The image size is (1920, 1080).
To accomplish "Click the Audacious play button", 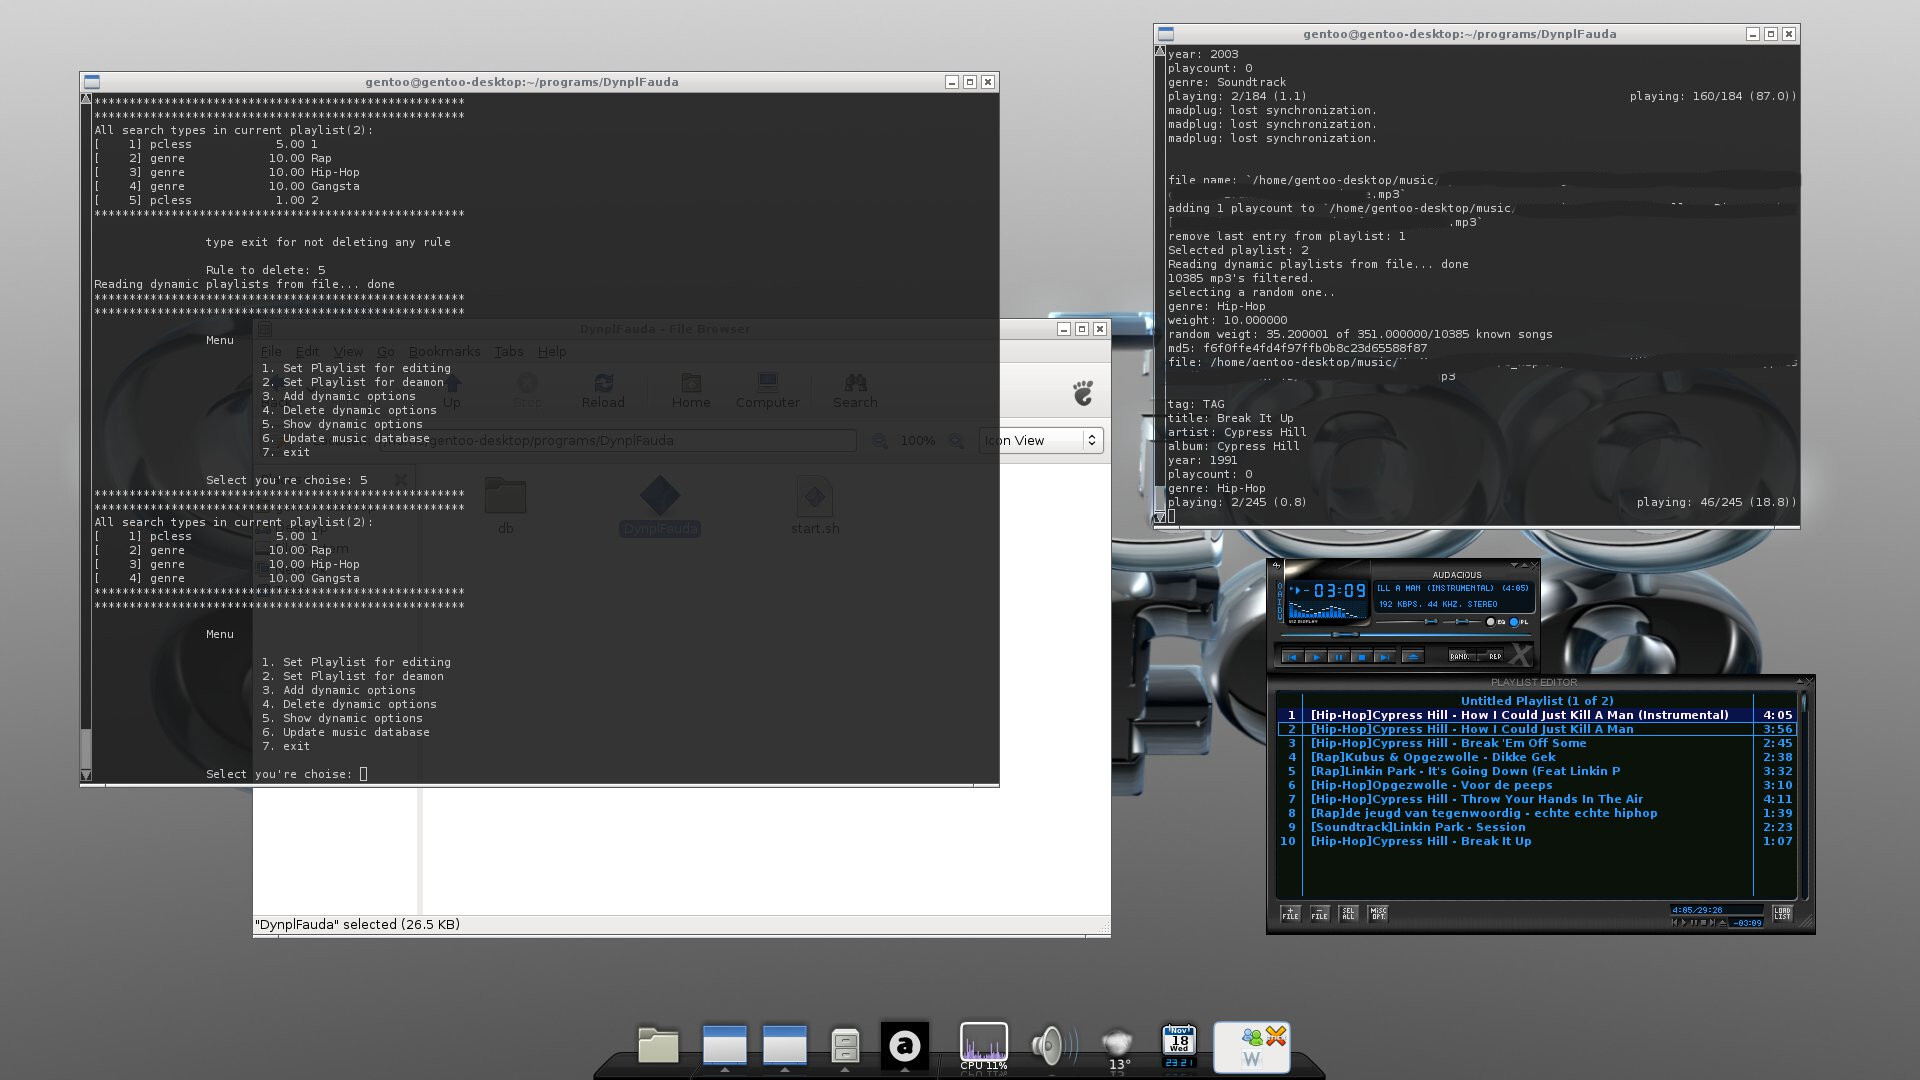I will (1316, 656).
